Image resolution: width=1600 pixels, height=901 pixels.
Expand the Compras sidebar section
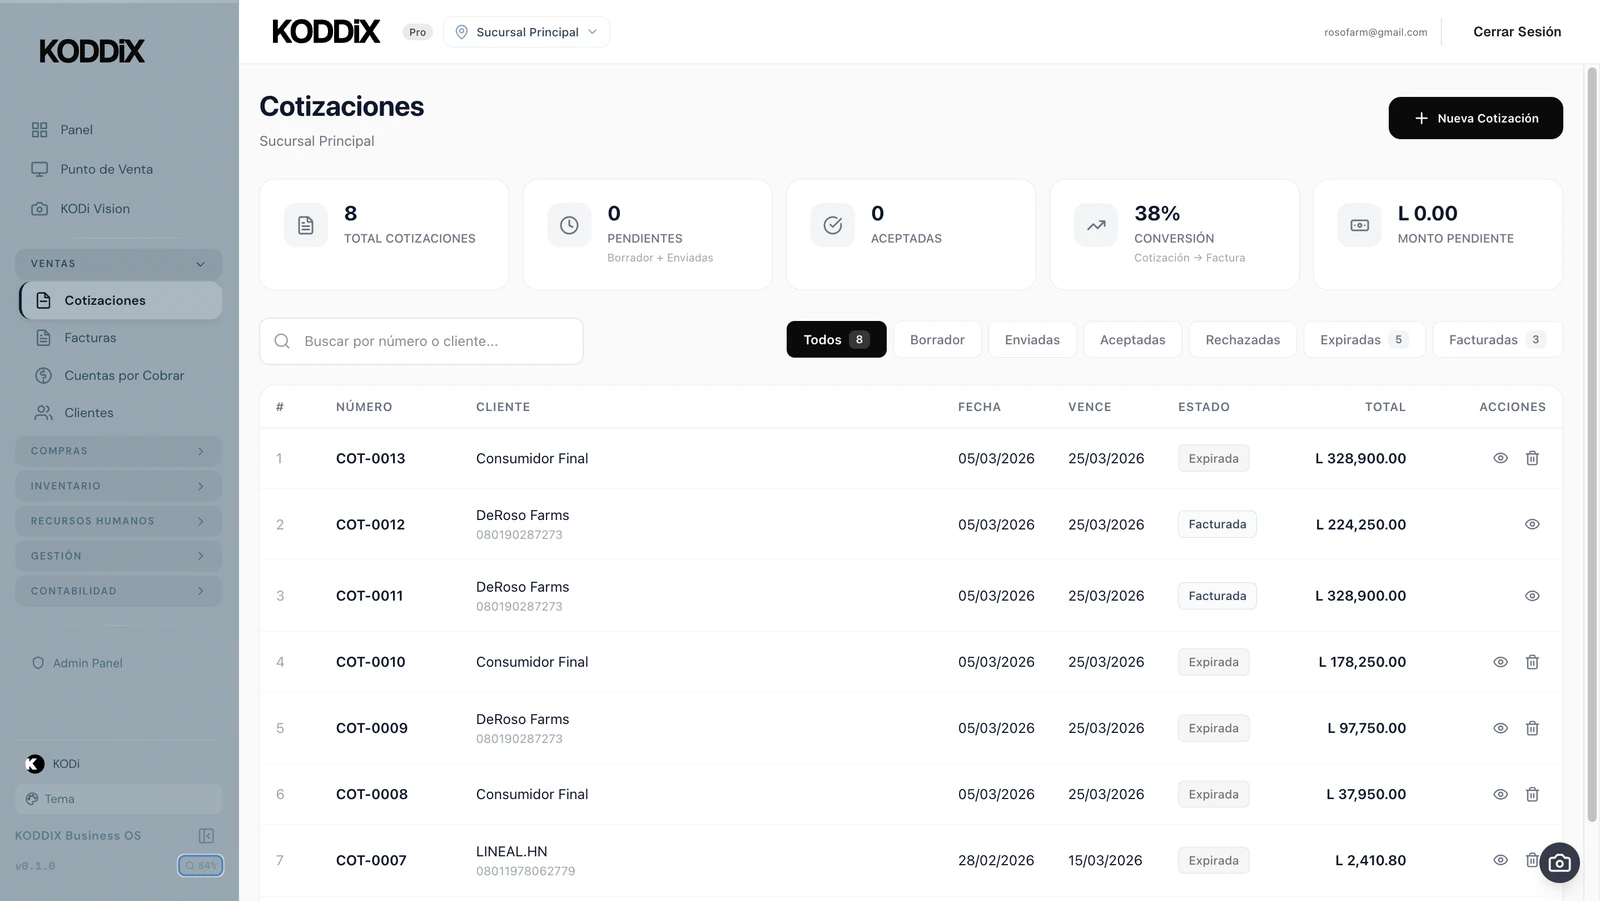tap(118, 451)
